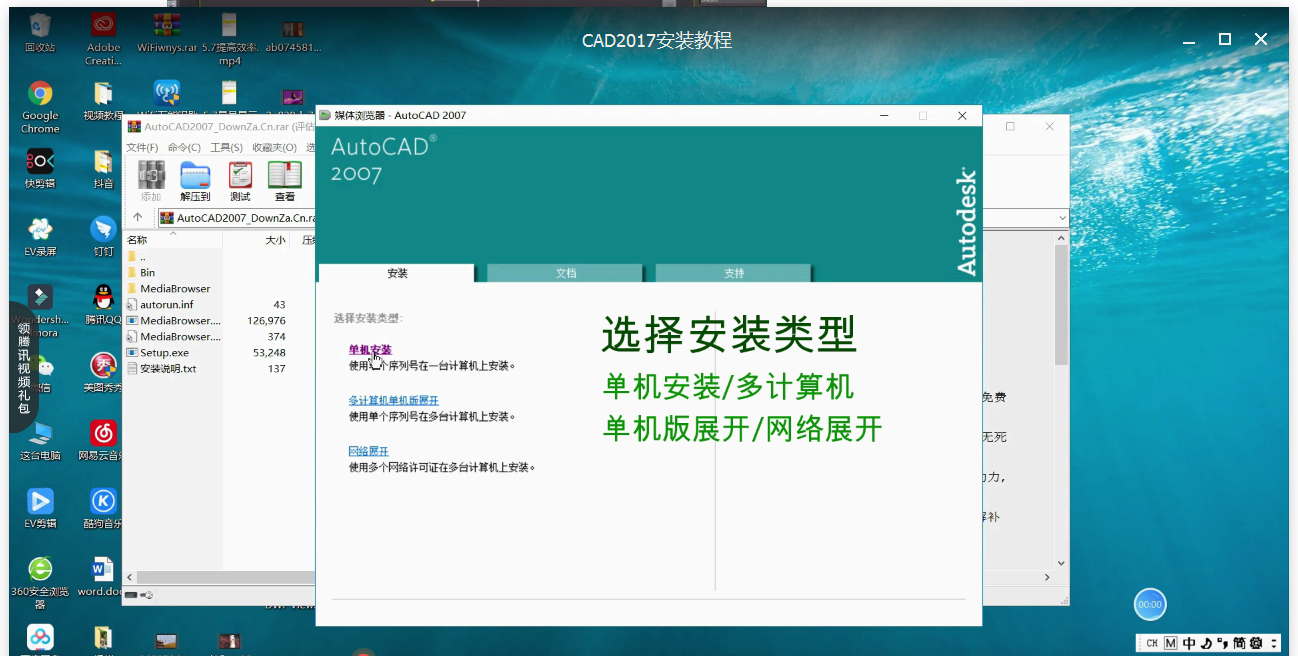Toggle full/half width punctuation in language bar
1298x656 pixels.
tap(1223, 643)
